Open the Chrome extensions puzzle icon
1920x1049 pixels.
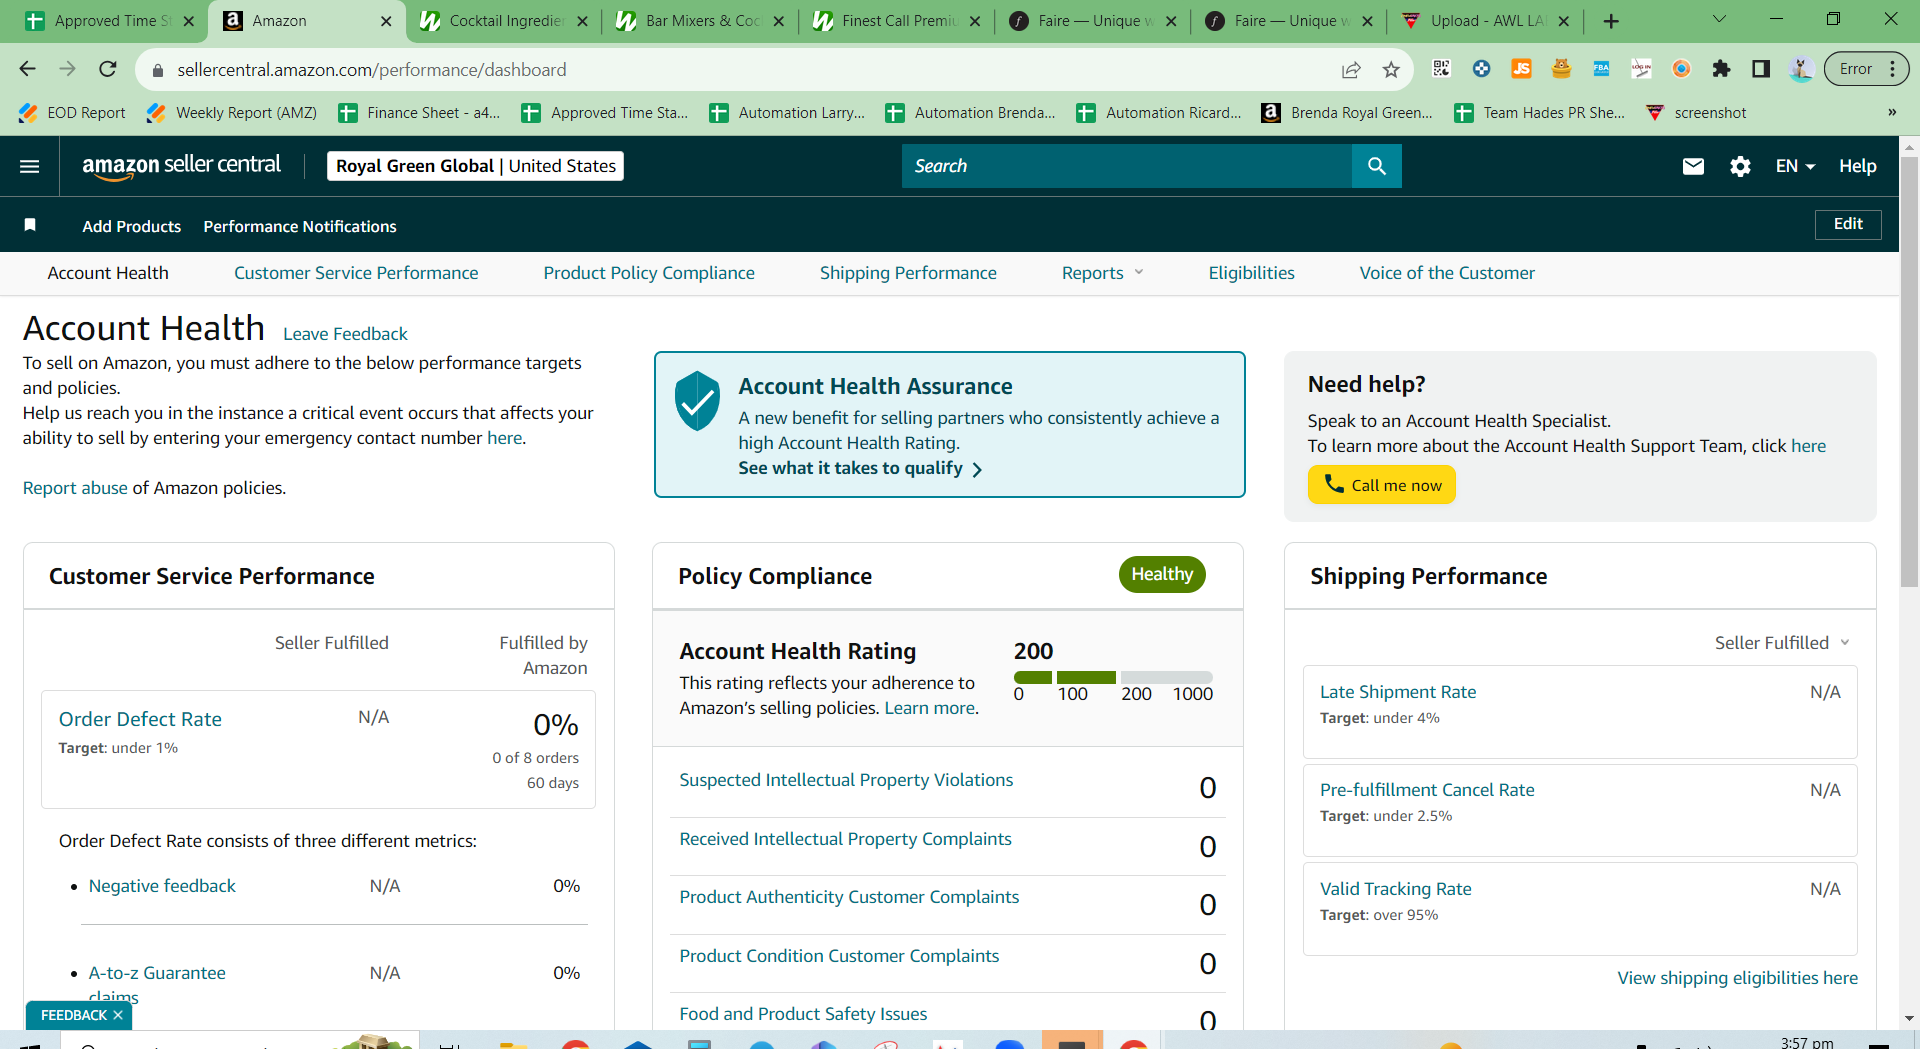pyautogui.click(x=1721, y=69)
